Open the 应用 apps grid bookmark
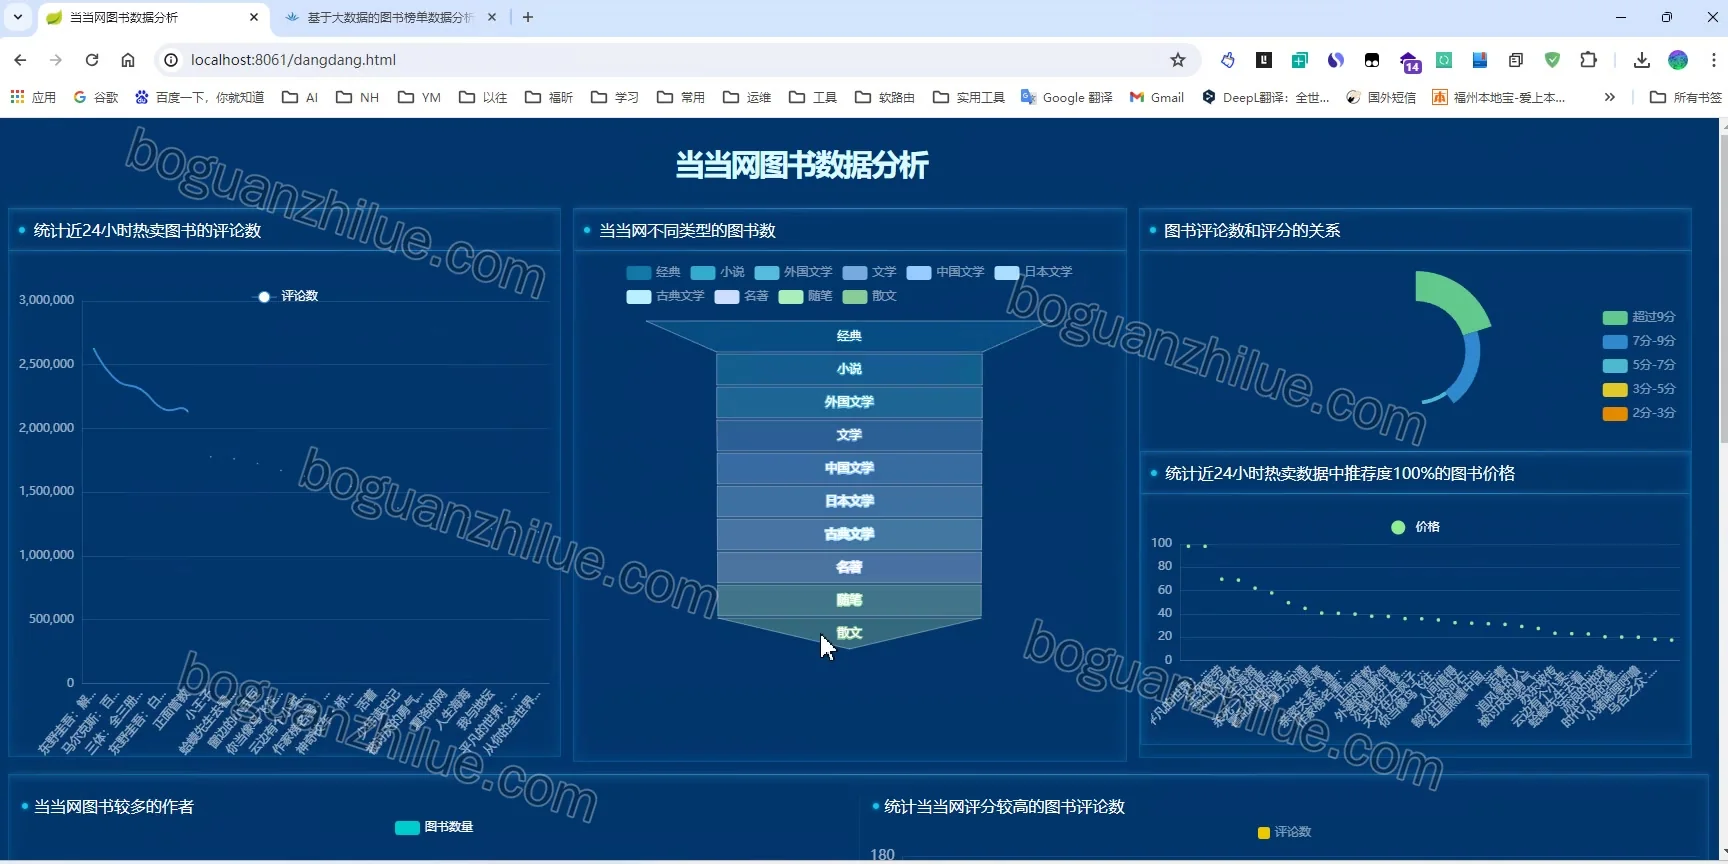 pos(33,97)
